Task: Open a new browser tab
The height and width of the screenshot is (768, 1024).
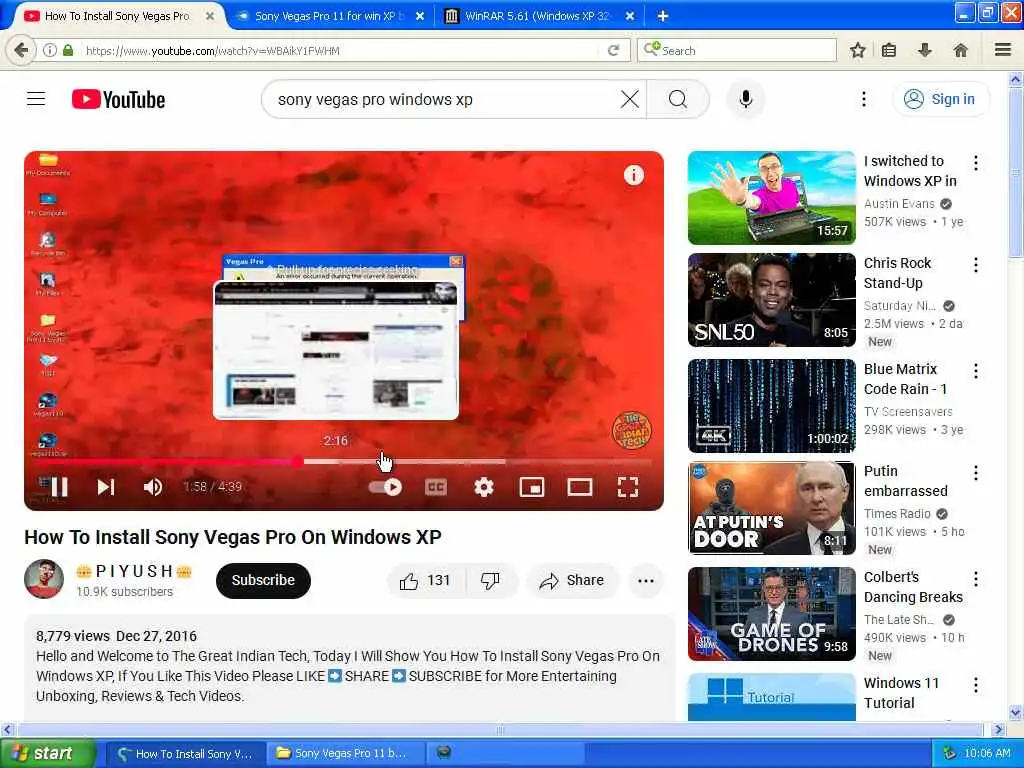Action: pyautogui.click(x=662, y=16)
